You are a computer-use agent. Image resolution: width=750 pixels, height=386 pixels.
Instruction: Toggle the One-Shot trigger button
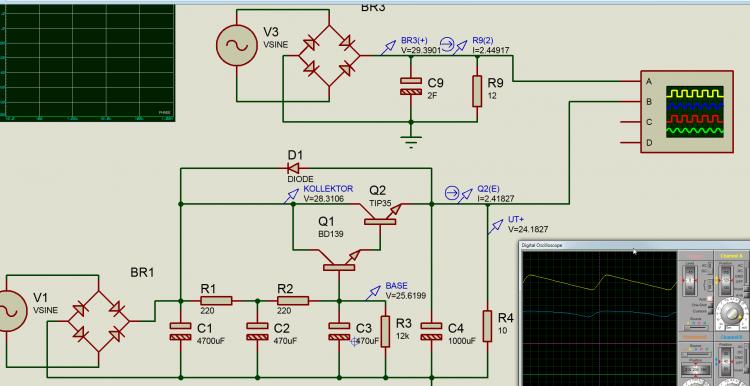(710, 305)
